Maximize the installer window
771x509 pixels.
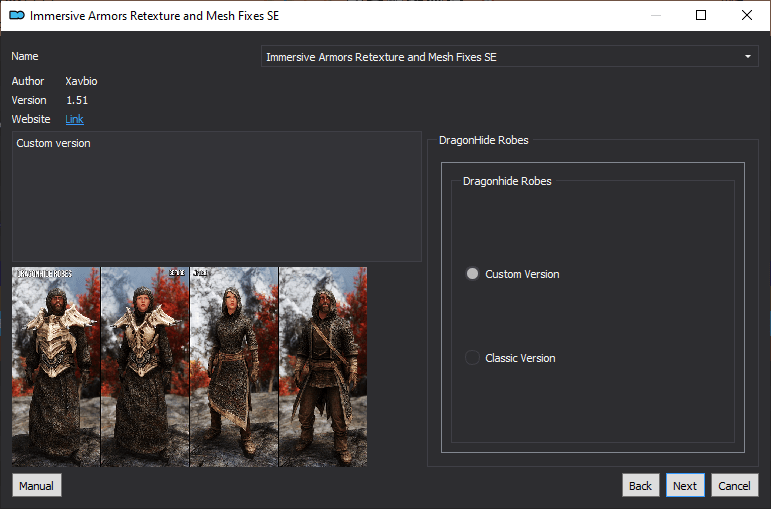tap(701, 16)
